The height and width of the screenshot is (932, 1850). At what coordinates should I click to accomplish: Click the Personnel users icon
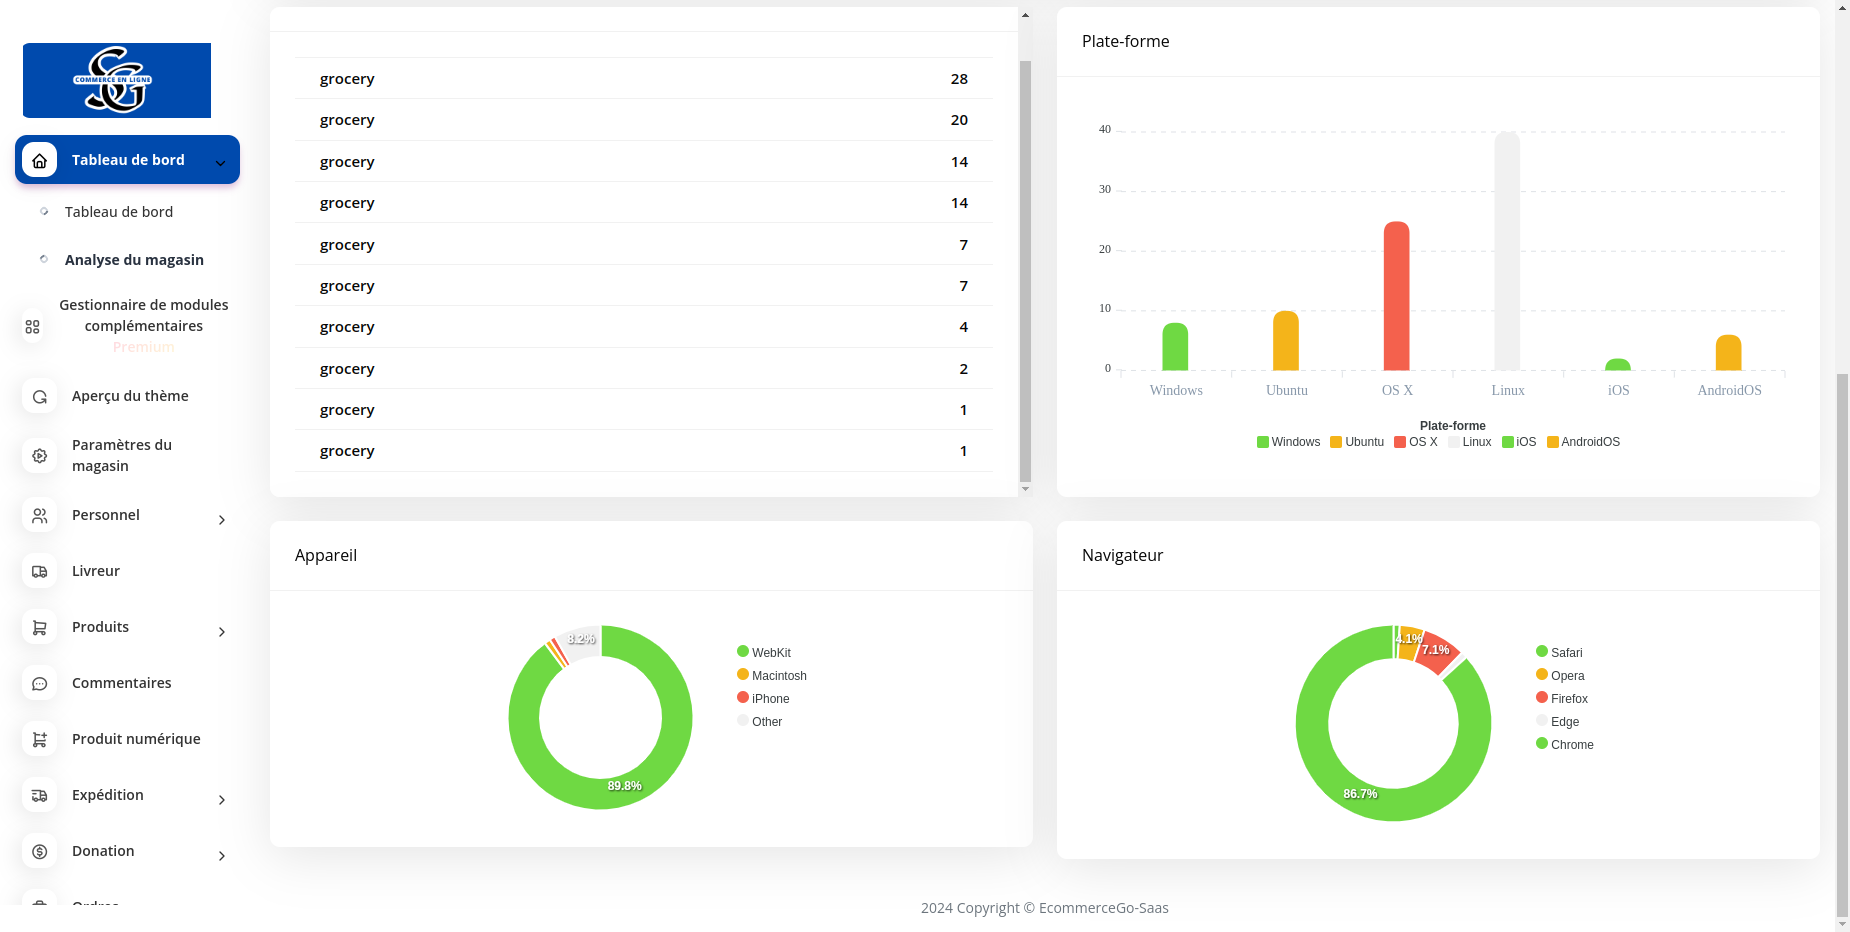[40, 516]
